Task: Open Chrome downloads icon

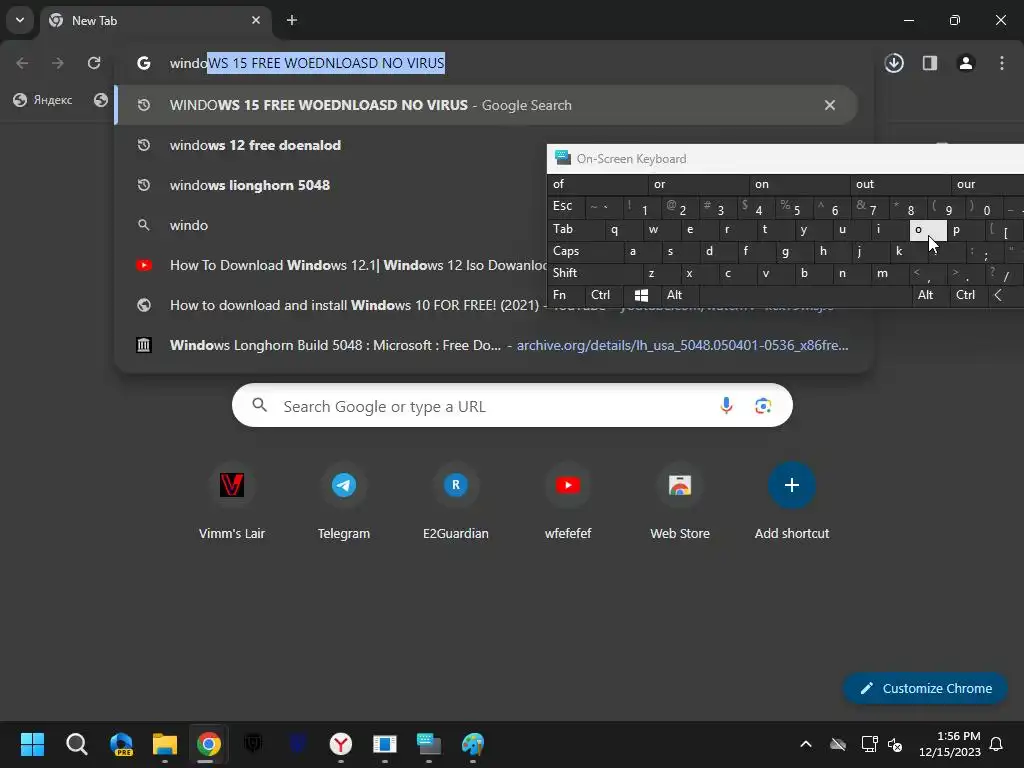Action: pos(894,63)
